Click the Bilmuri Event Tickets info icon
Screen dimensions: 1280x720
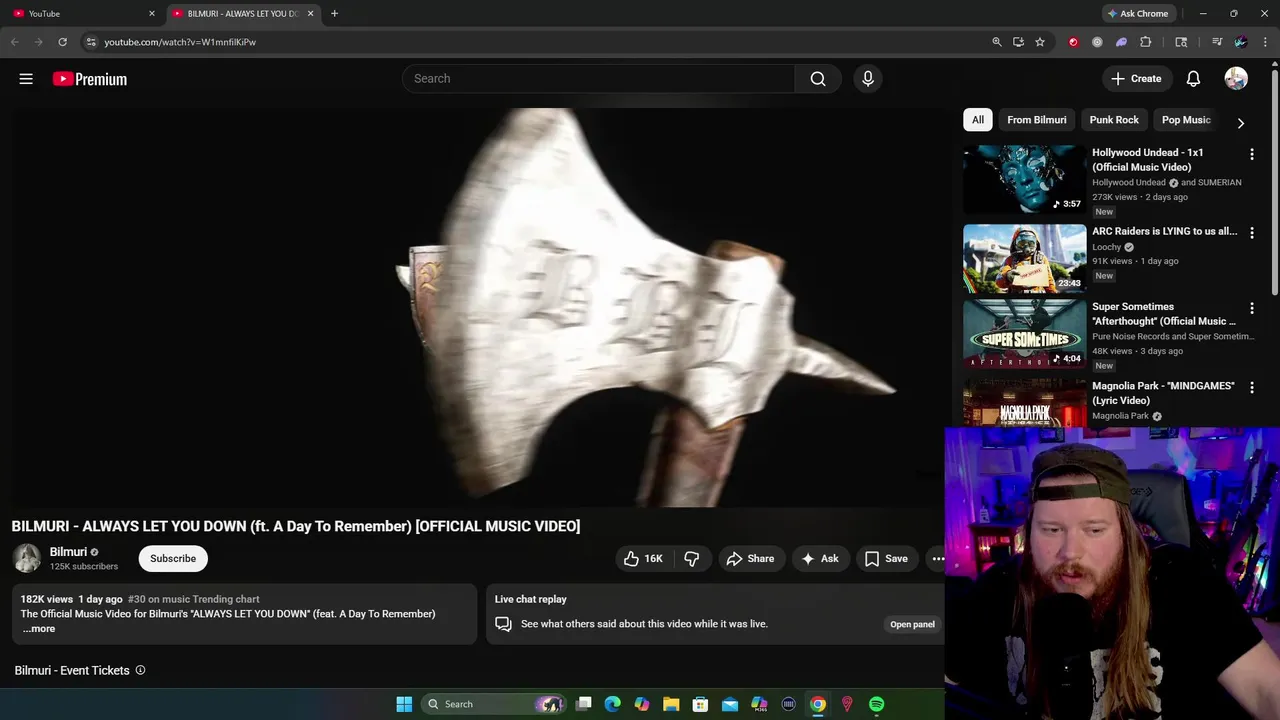click(x=140, y=670)
